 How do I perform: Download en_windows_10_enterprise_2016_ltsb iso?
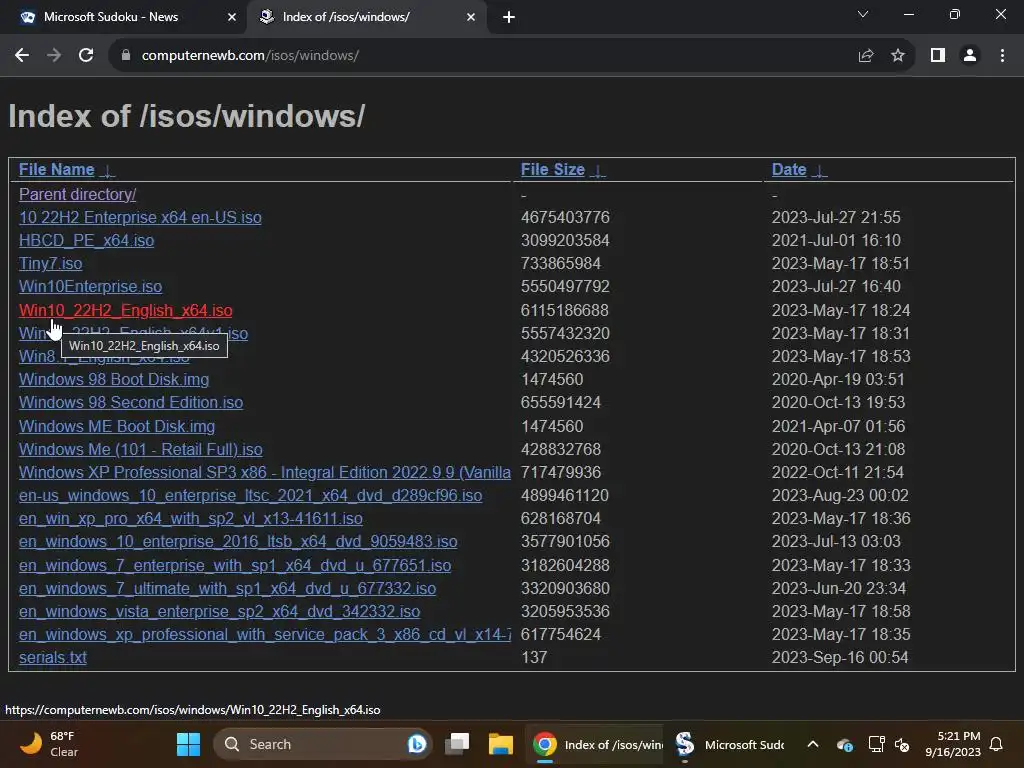238,541
